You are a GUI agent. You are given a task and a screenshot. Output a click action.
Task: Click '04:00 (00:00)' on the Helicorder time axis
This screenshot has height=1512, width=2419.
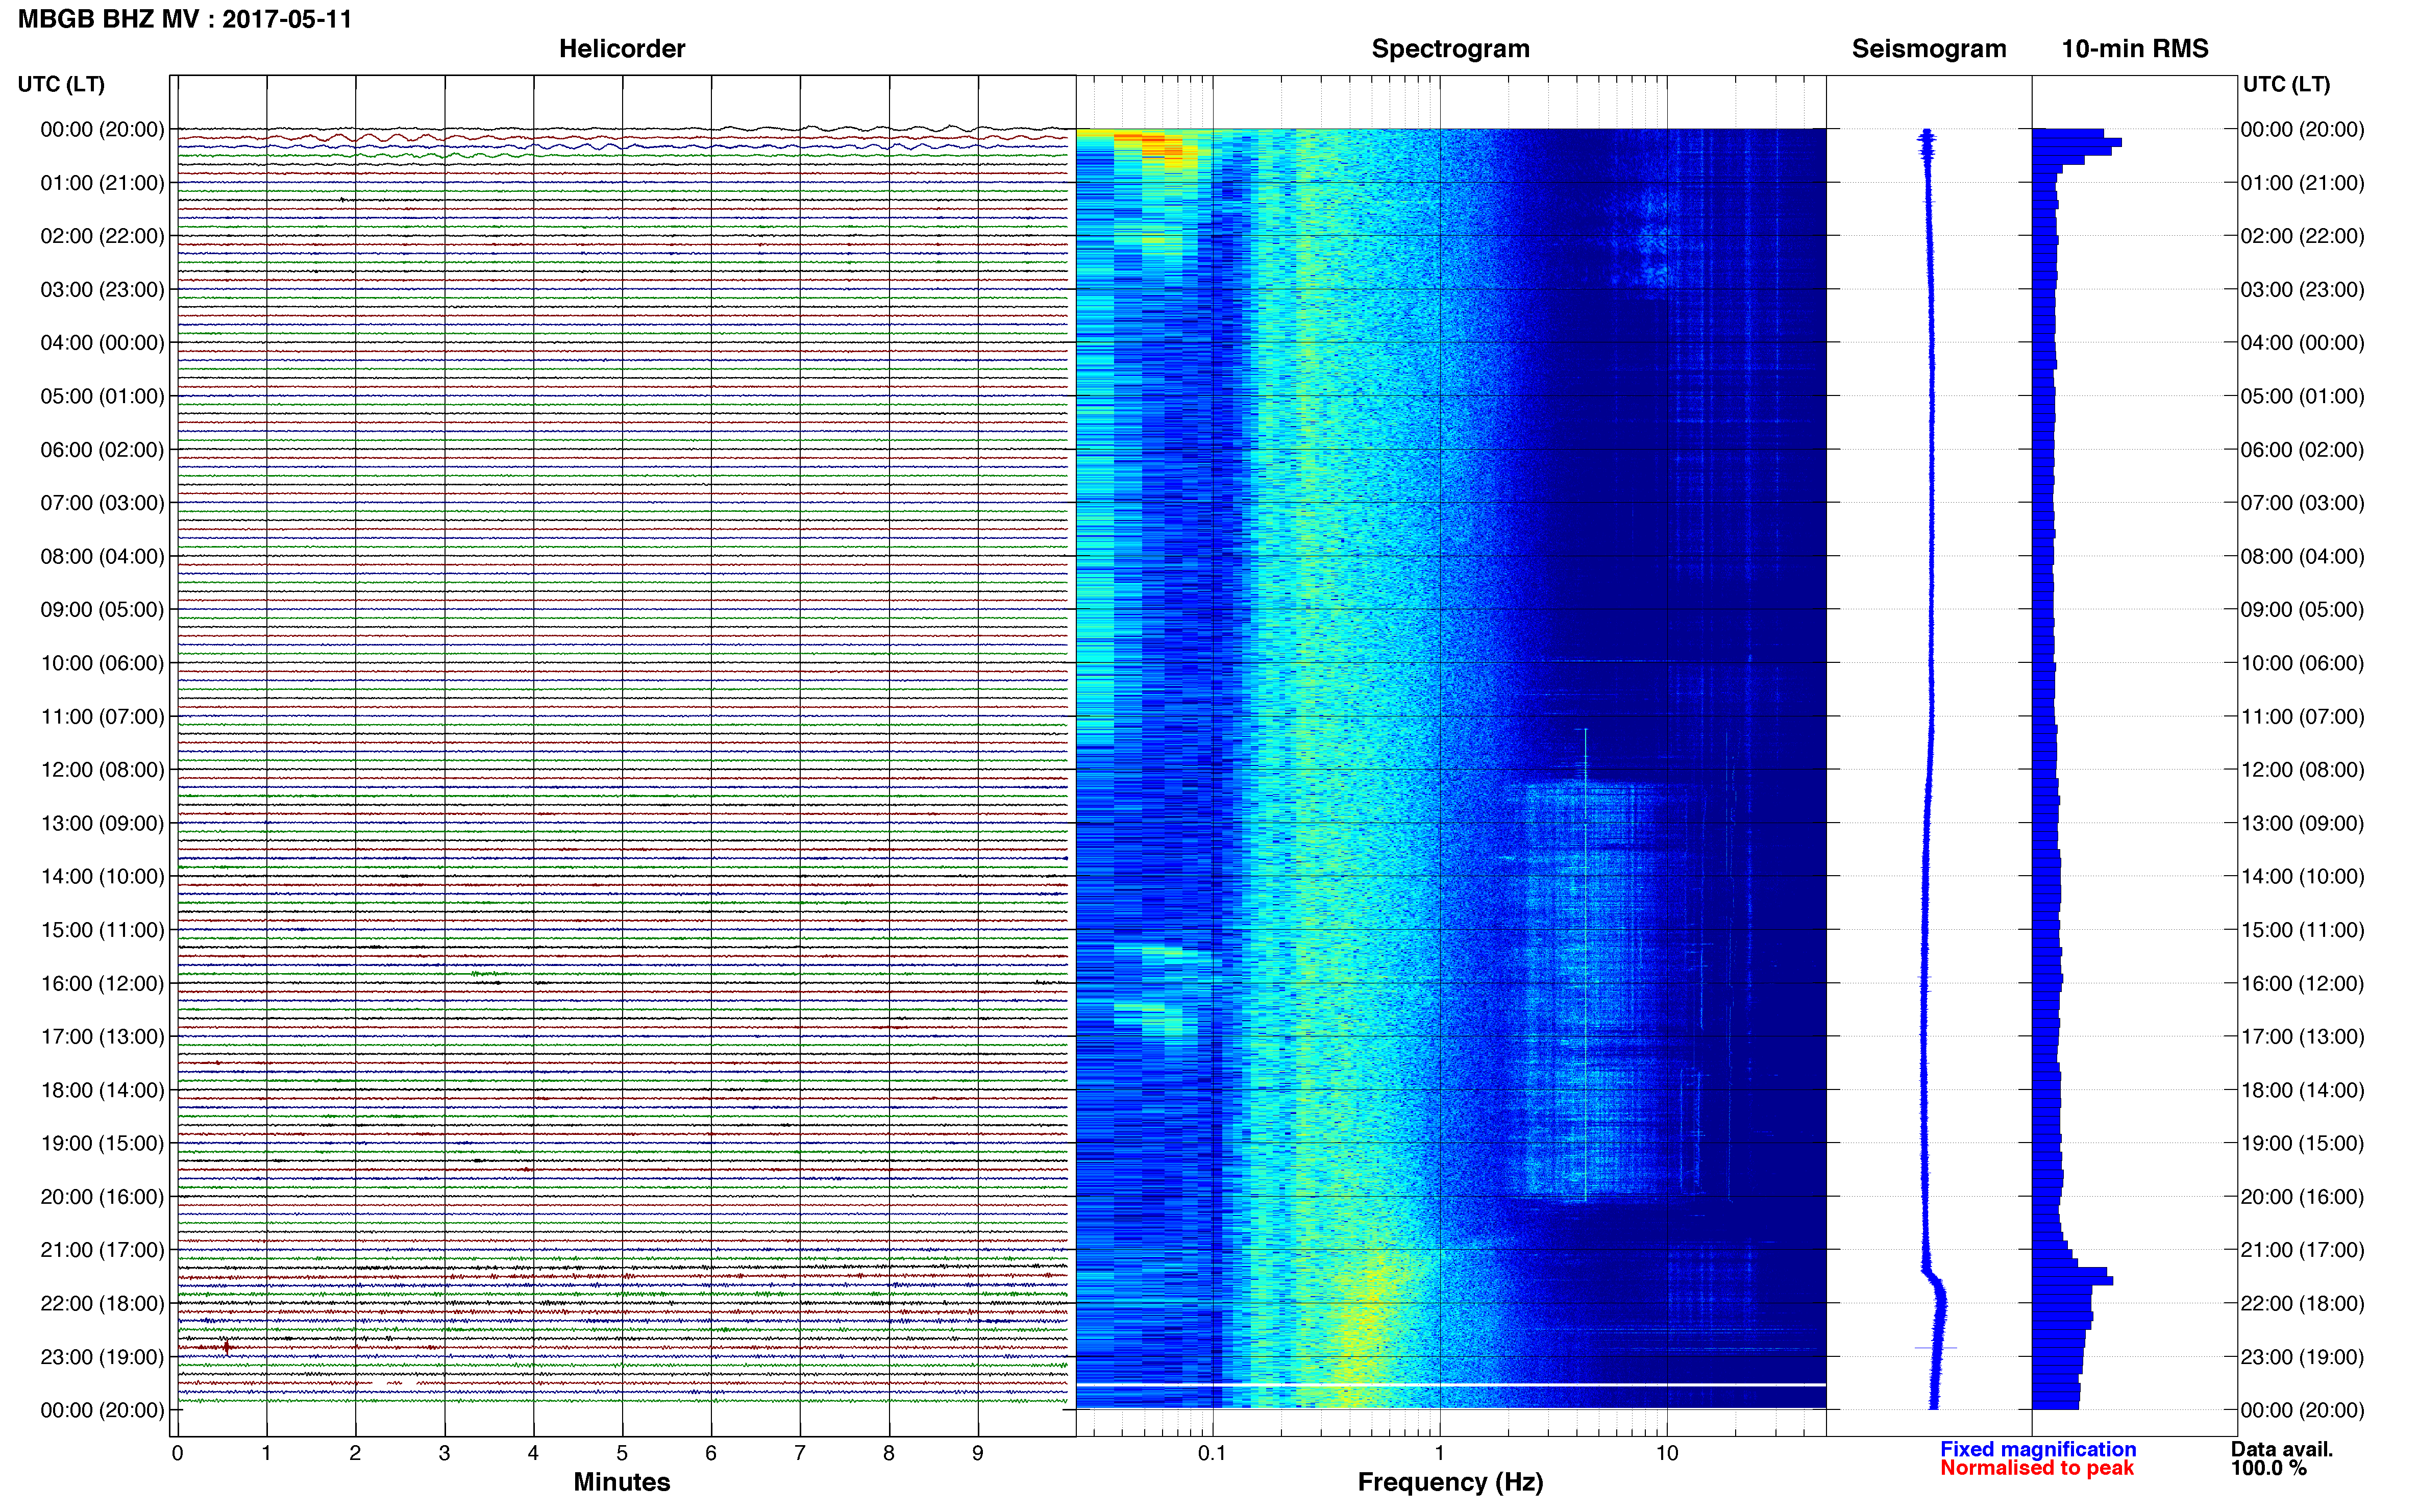[x=102, y=343]
